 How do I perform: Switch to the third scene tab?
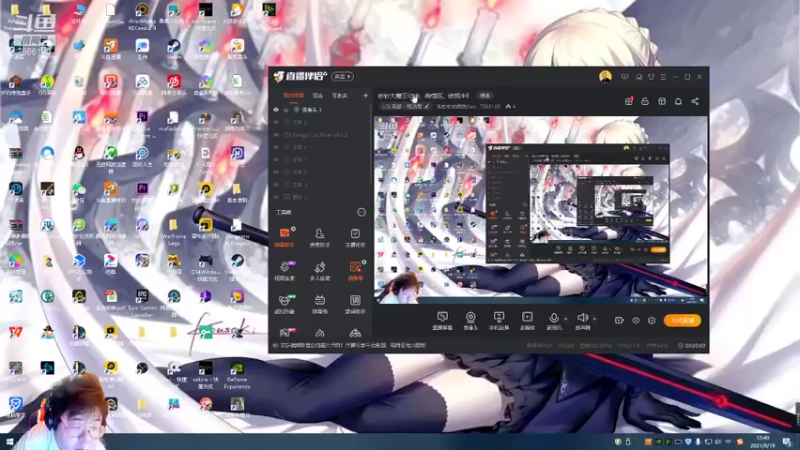click(x=340, y=95)
